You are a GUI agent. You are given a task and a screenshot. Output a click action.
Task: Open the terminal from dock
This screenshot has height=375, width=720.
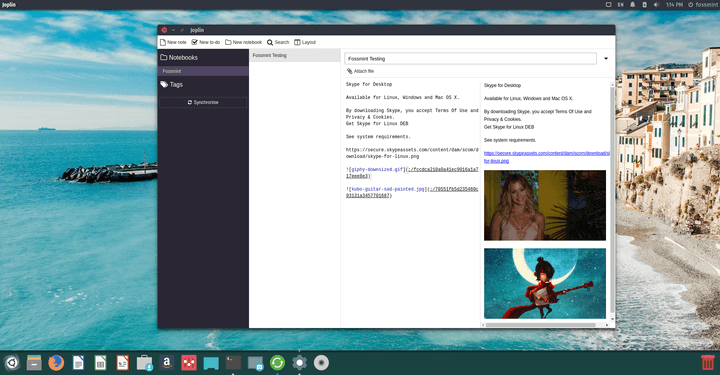(x=233, y=363)
